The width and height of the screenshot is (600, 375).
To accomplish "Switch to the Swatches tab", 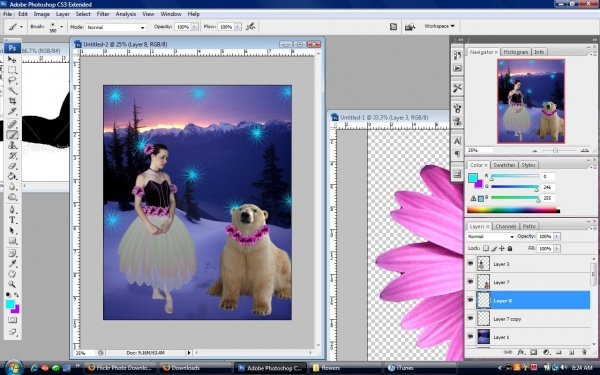I will 504,165.
